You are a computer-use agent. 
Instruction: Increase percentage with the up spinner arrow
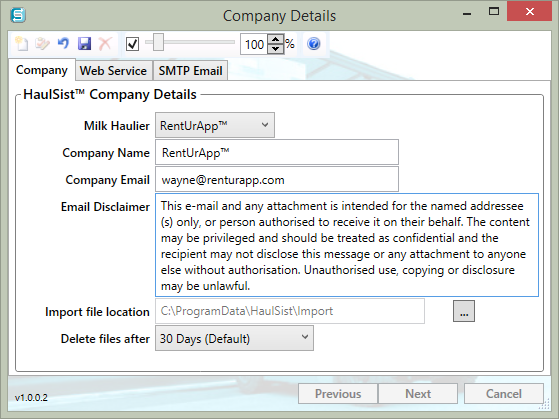tap(276, 39)
